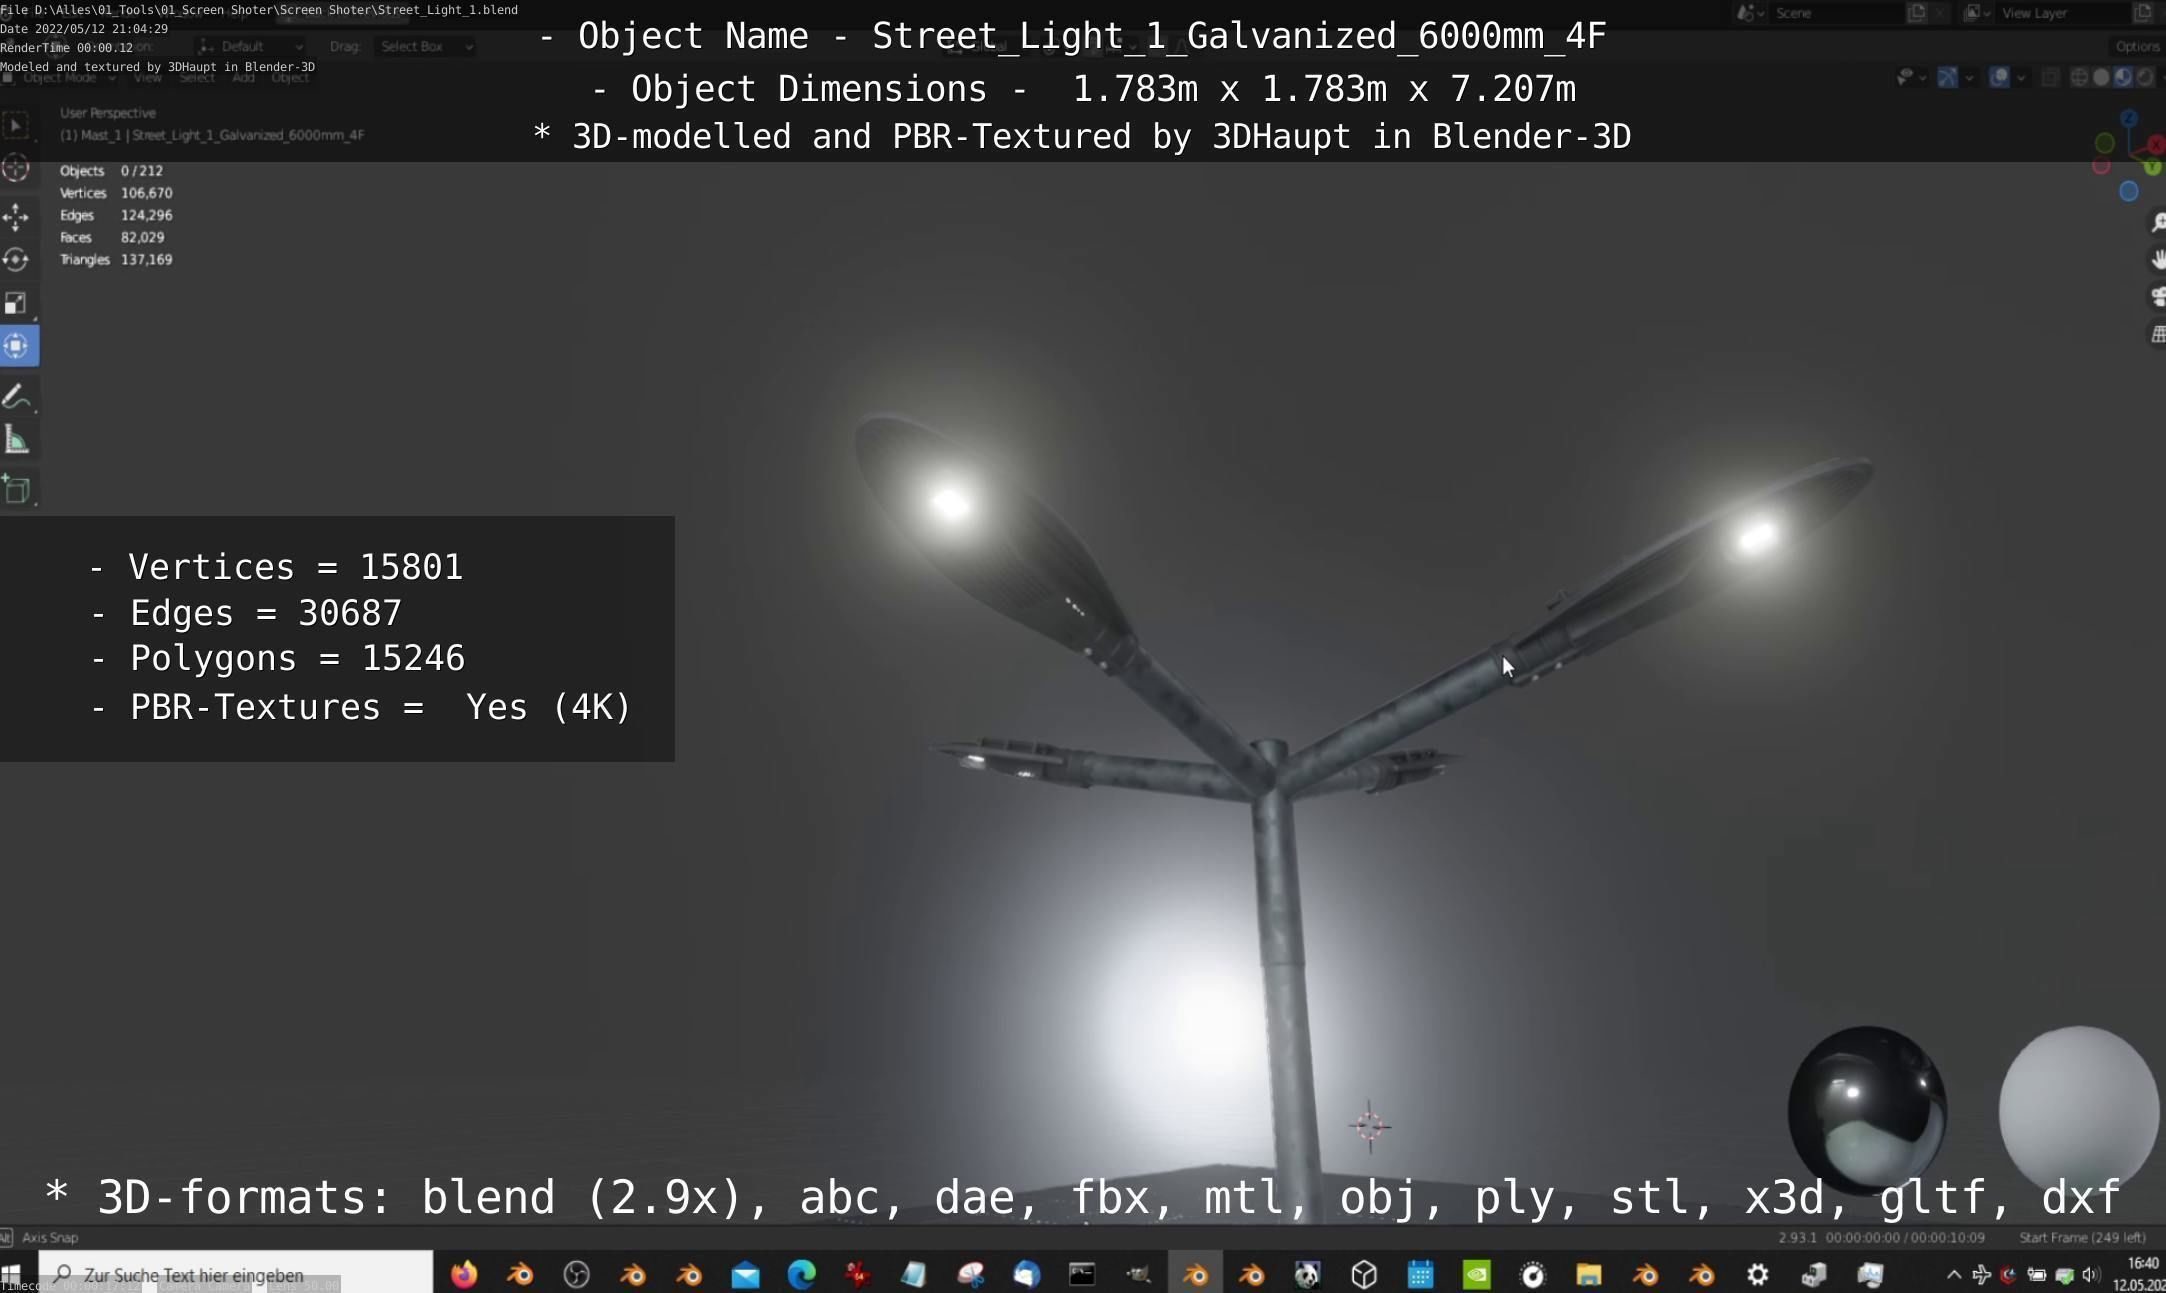Select the Select Box tool
The width and height of the screenshot is (2166, 1293).
(x=16, y=126)
